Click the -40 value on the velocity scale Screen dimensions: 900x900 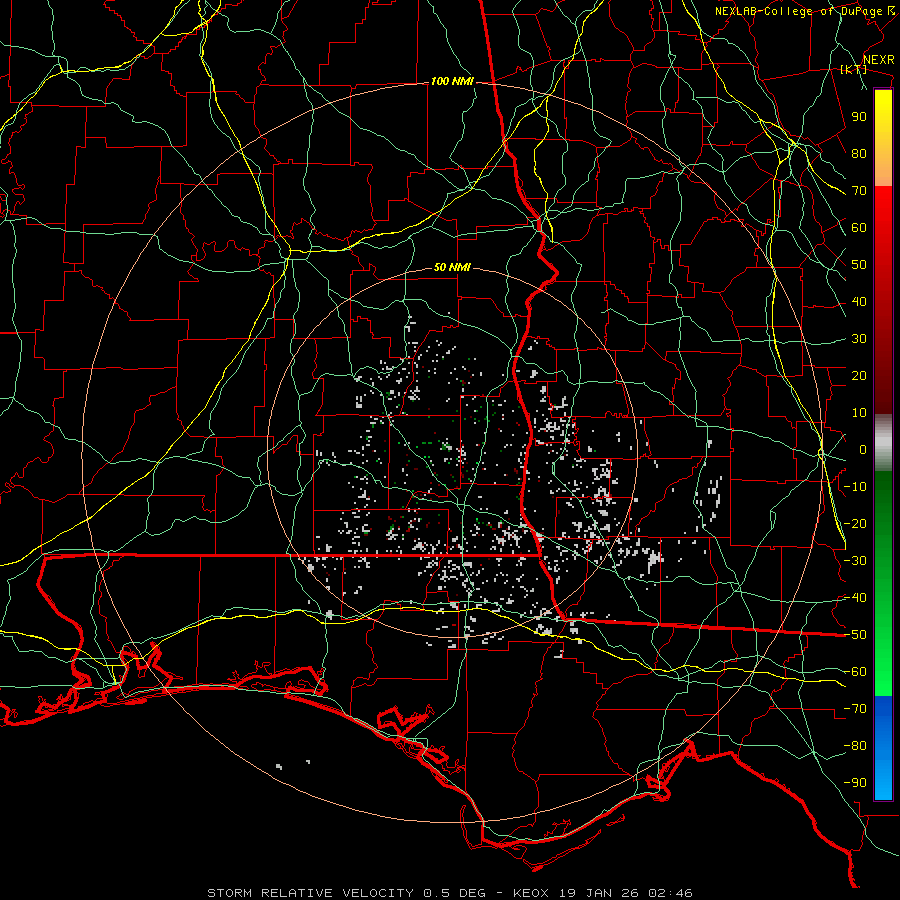[855, 598]
